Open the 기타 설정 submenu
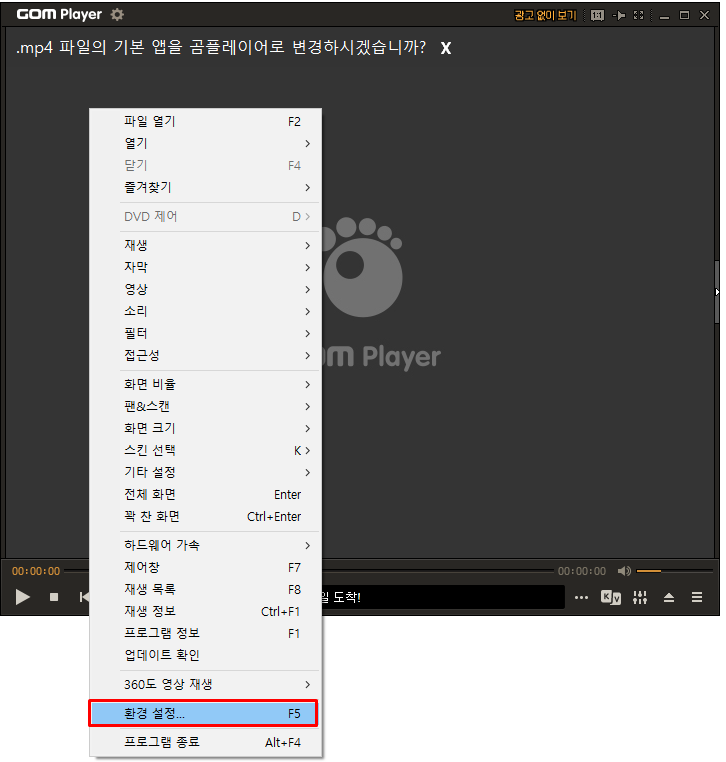726x762 pixels. [x=205, y=472]
